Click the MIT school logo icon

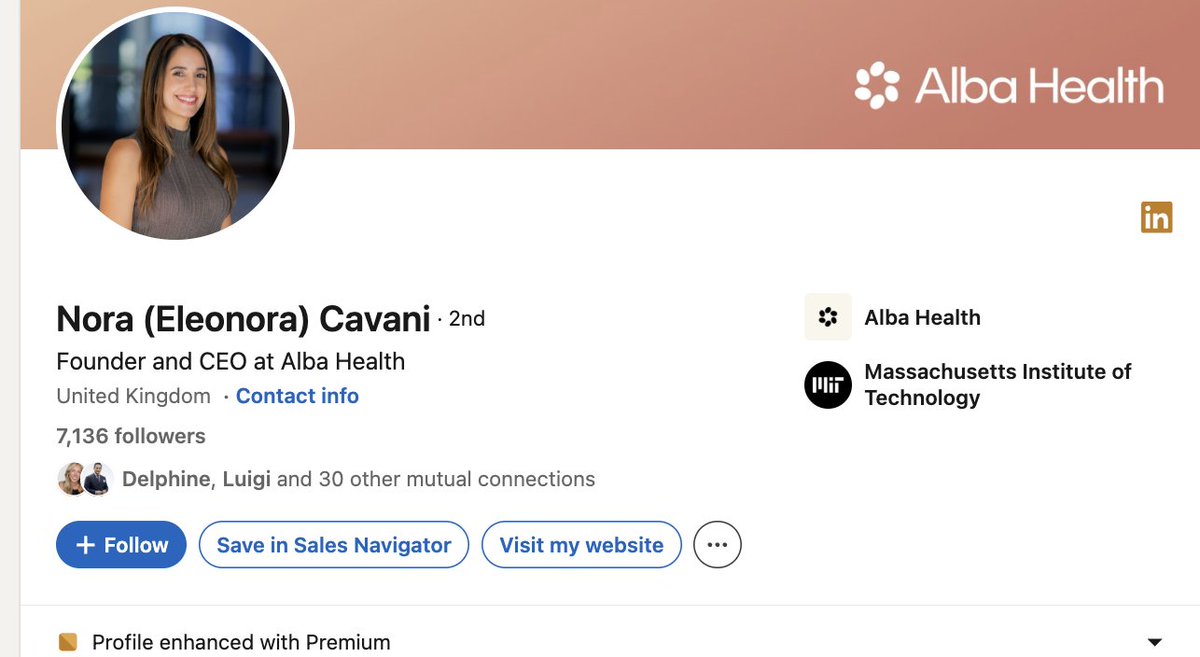828,385
